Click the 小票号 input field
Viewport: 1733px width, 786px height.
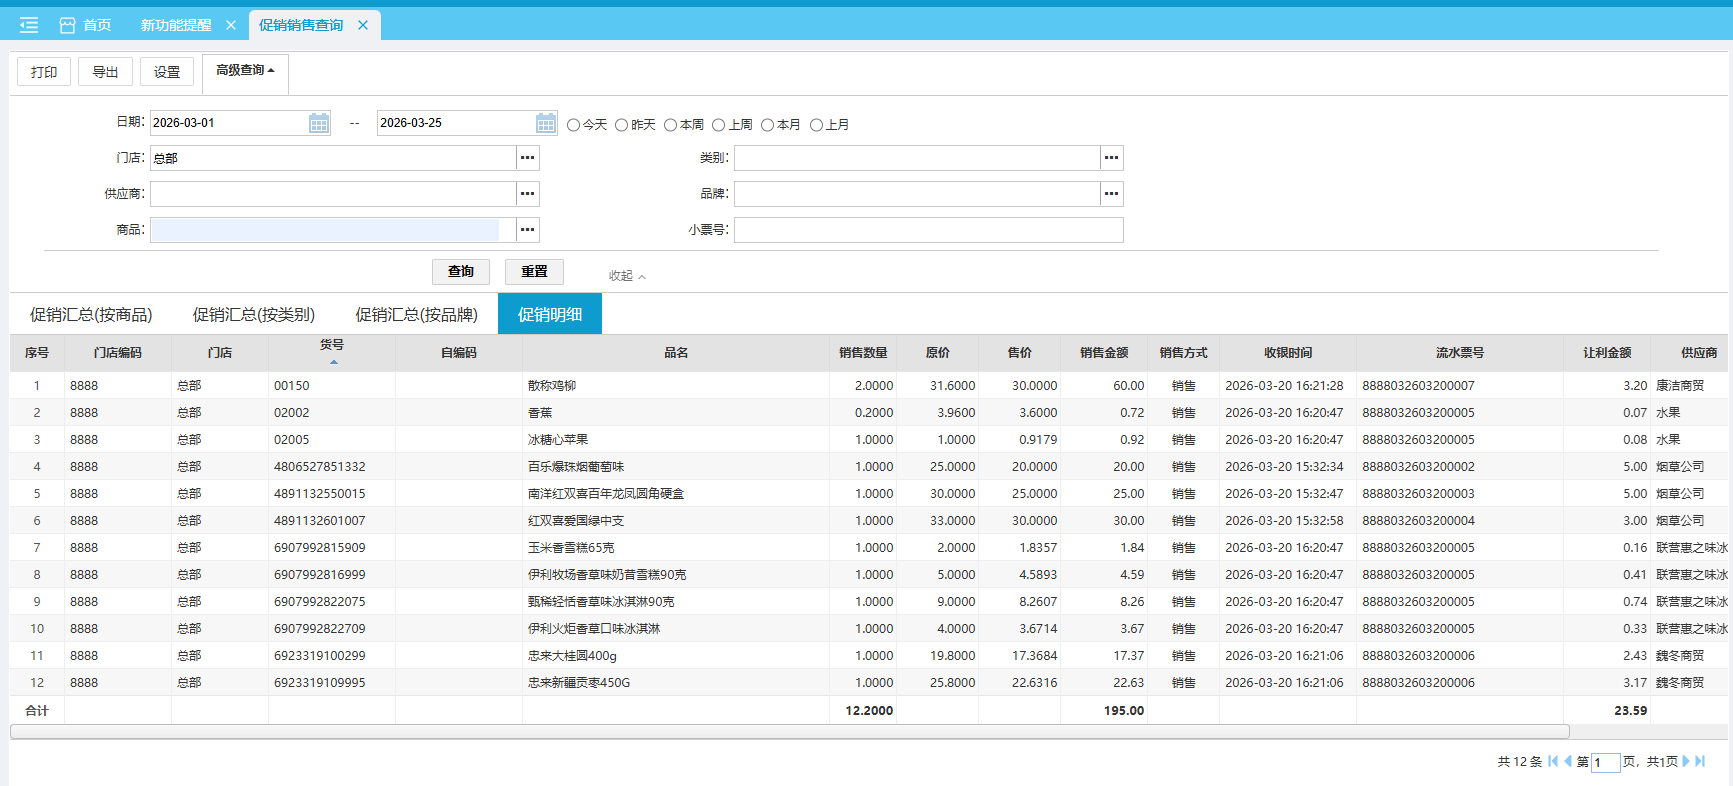[928, 230]
